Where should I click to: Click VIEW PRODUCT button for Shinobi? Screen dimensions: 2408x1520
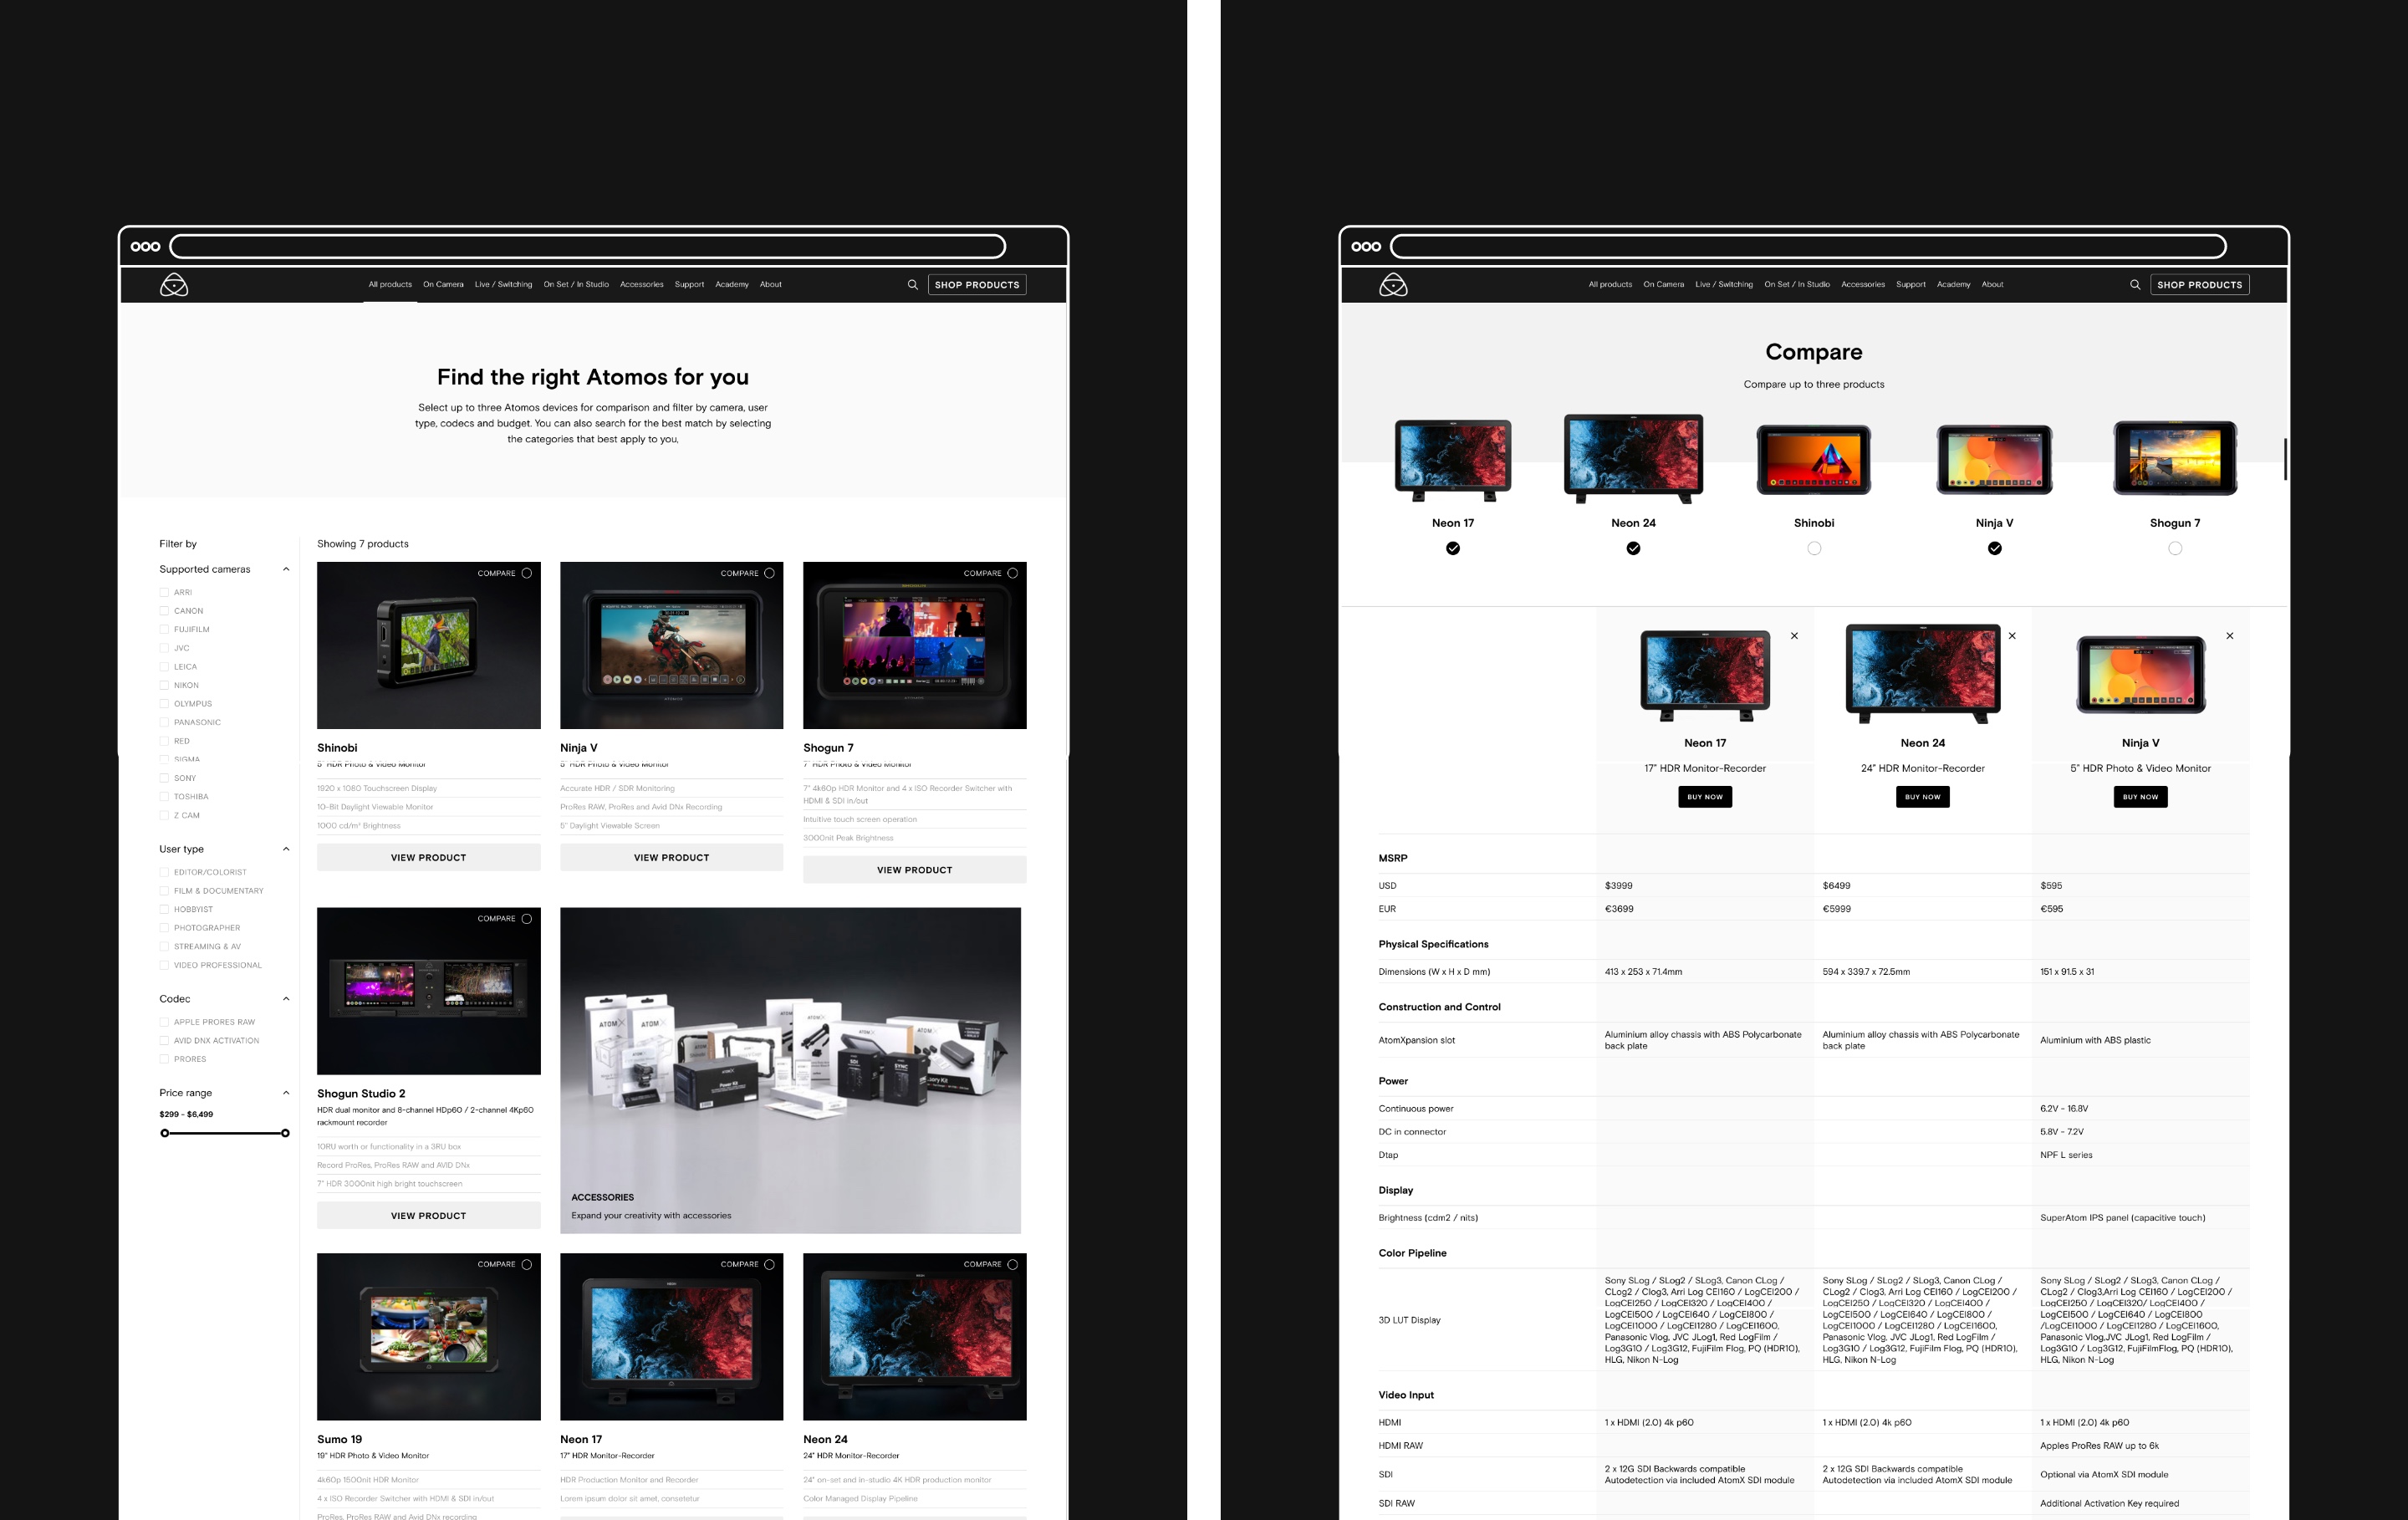[x=427, y=858]
